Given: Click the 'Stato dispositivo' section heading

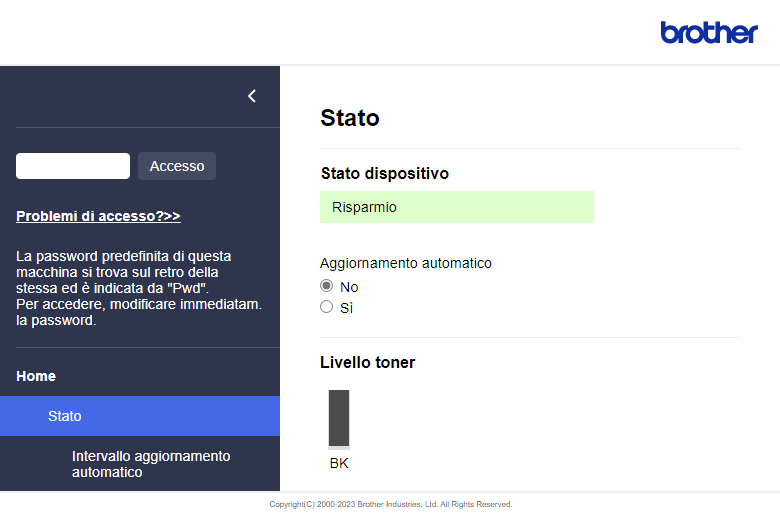Looking at the screenshot, I should (385, 173).
